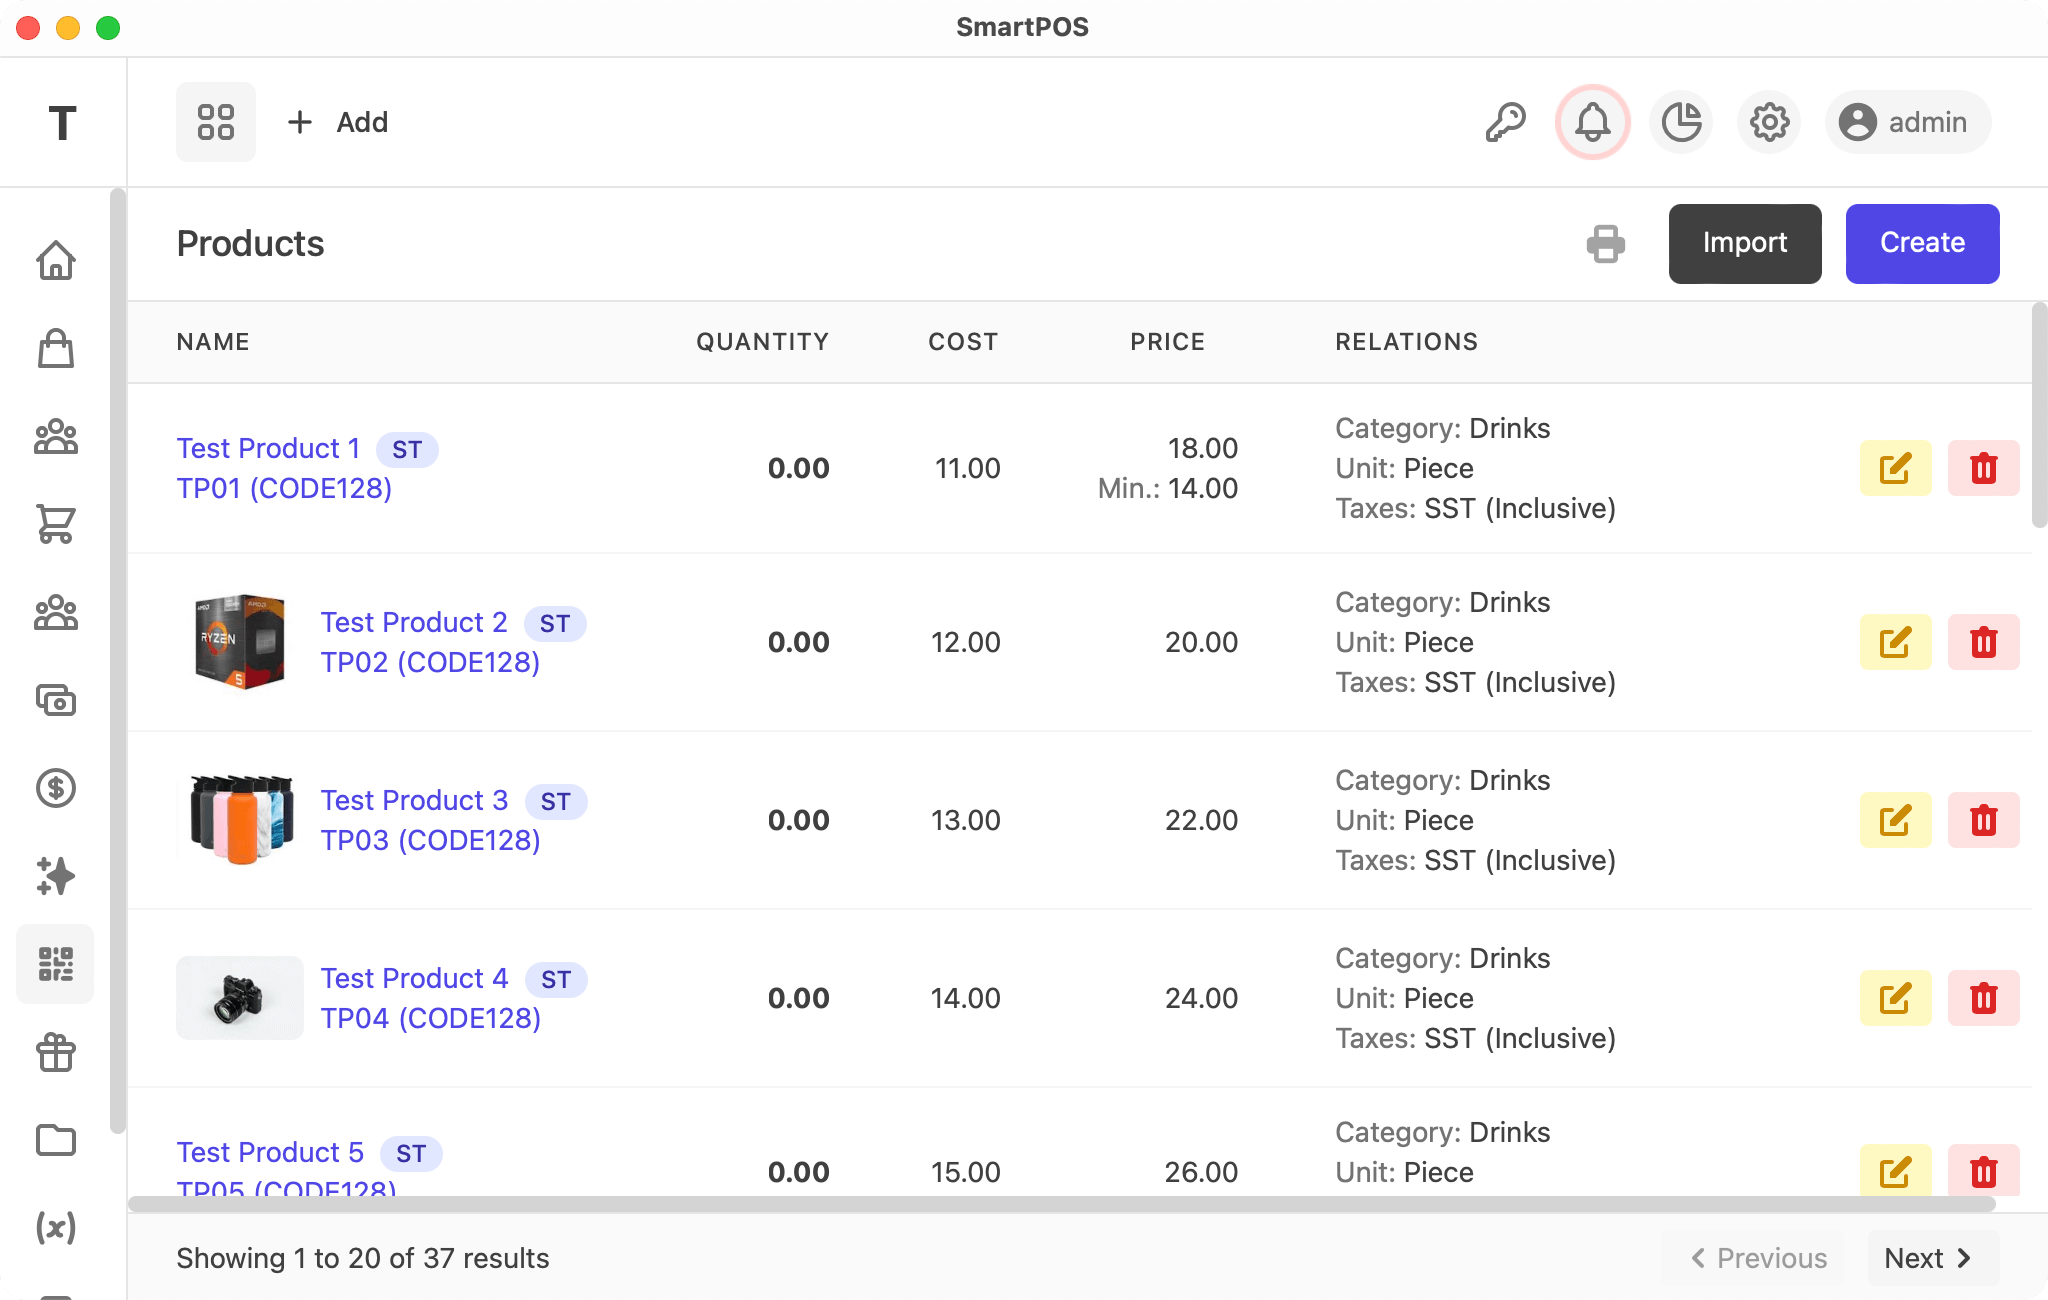Click the Test Product 4 camera thumbnail

[x=240, y=998]
